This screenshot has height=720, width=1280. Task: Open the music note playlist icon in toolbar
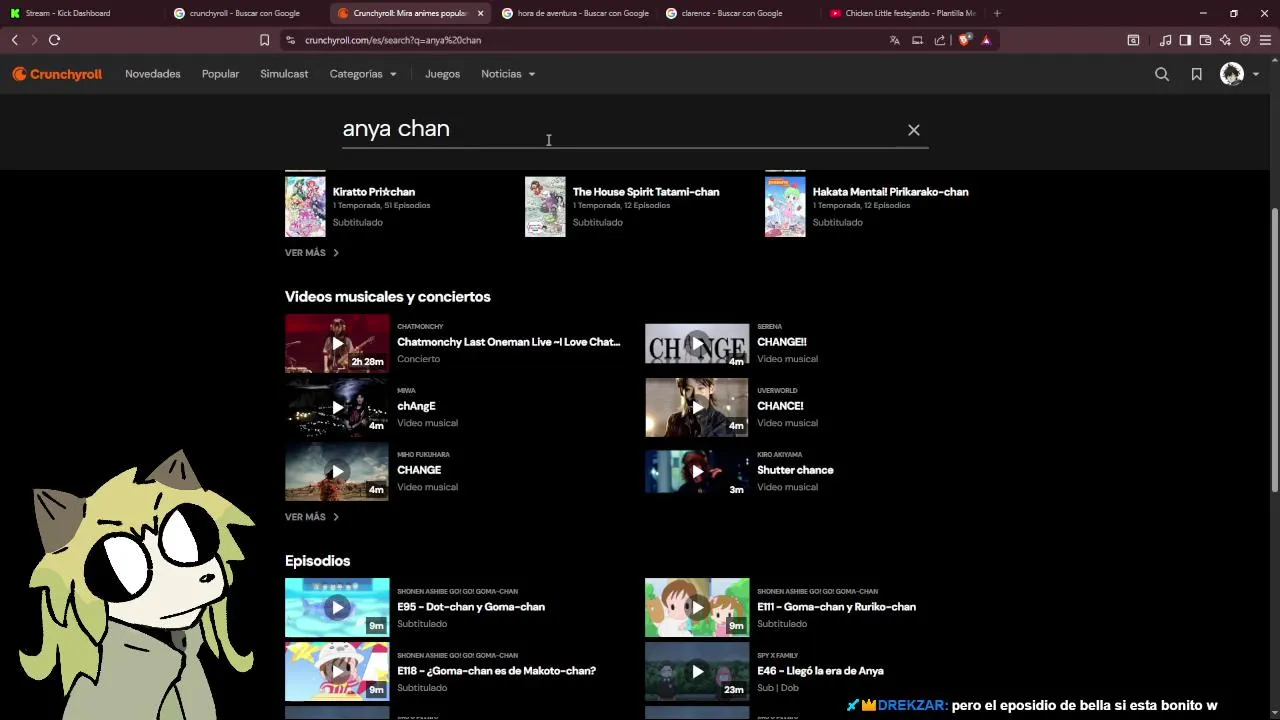click(x=1165, y=40)
